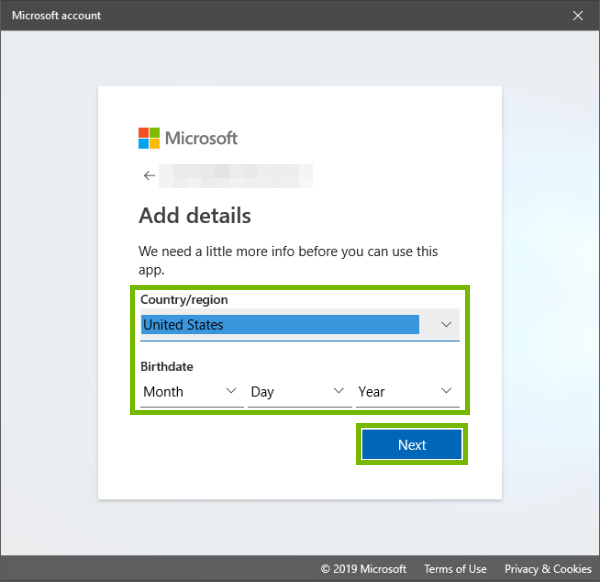Click the Microsoft account title text
The width and height of the screenshot is (600, 582).
click(56, 15)
